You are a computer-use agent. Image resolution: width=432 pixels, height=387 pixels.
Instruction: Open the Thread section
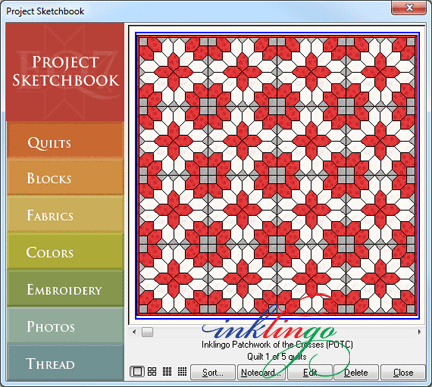pyautogui.click(x=65, y=363)
